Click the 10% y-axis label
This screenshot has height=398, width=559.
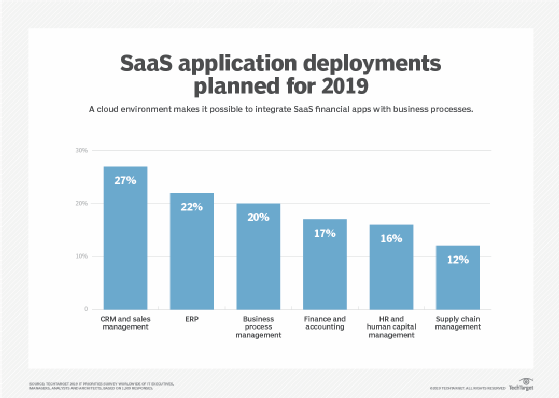pyautogui.click(x=82, y=256)
